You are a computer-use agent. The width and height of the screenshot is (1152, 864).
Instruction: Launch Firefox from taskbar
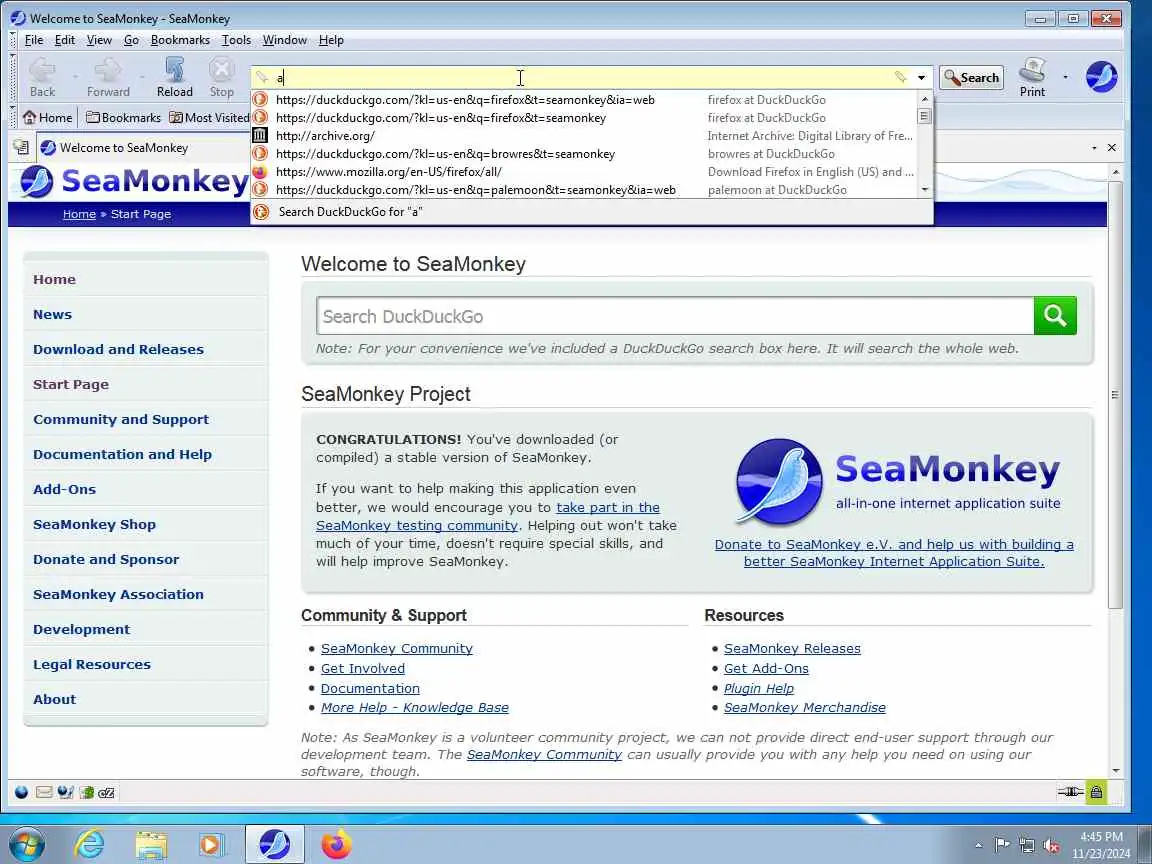point(336,845)
